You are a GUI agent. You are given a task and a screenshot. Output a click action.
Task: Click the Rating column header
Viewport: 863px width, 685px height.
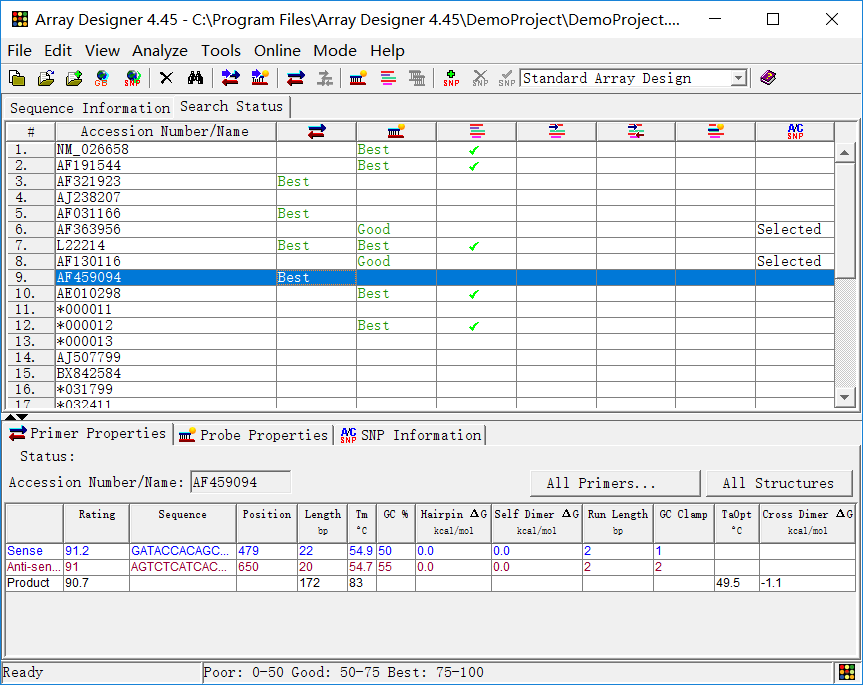tap(96, 522)
